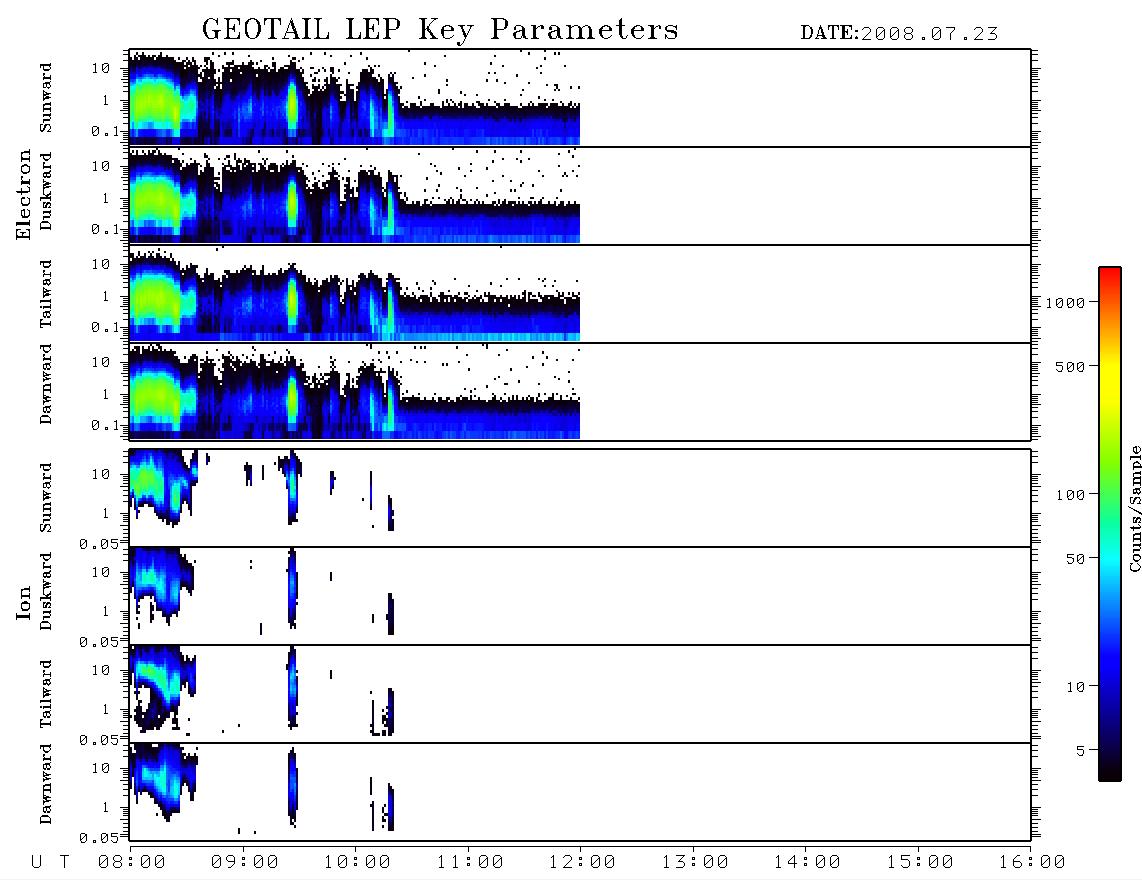Click the Ion 'Tailward' panel label
This screenshot has width=1142, height=880.
point(46,694)
